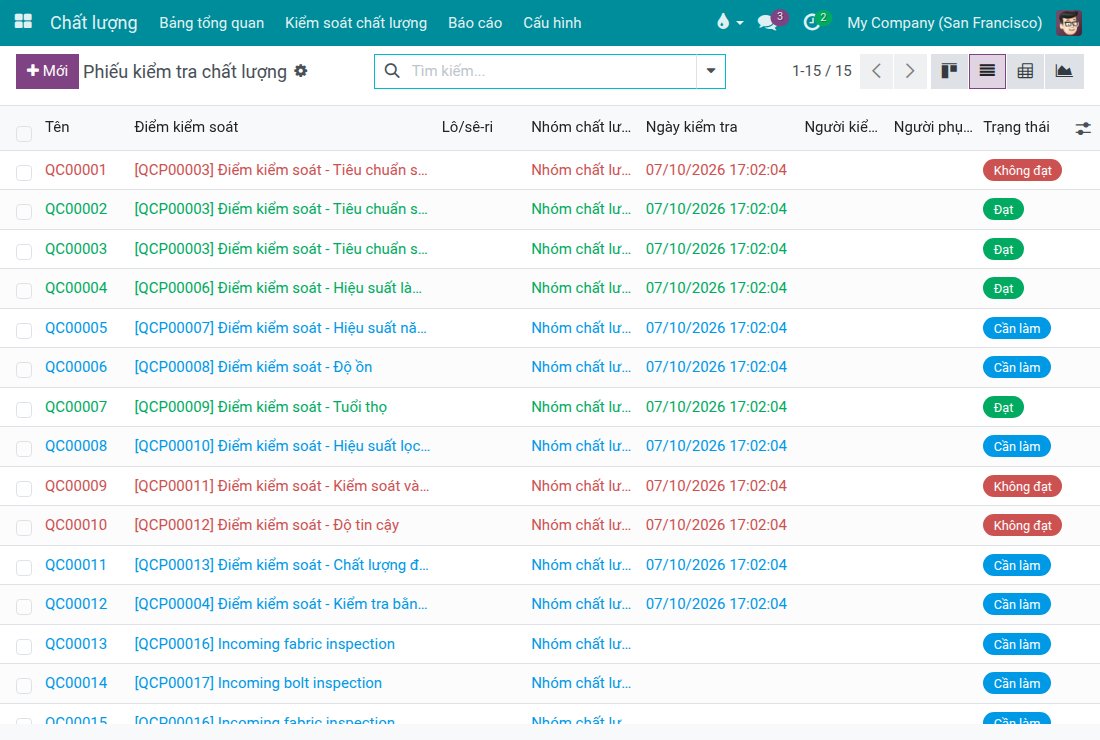Expand the search filter dropdown arrow
The image size is (1100, 740).
click(711, 71)
